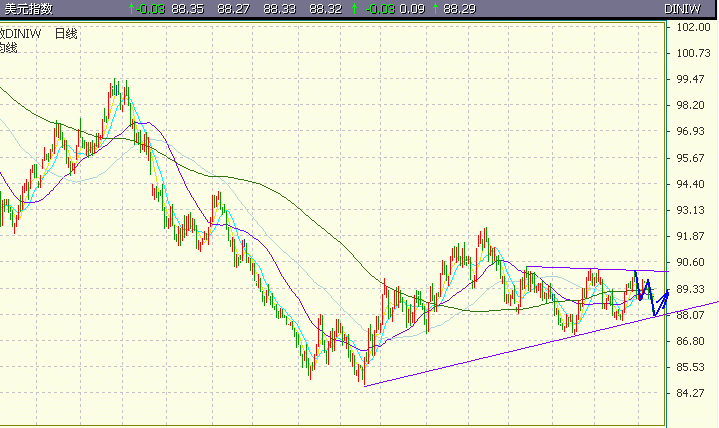Image resolution: width=719 pixels, height=428 pixels.
Task: Click the -0.03 change next to 88.35
Action: pyautogui.click(x=151, y=9)
